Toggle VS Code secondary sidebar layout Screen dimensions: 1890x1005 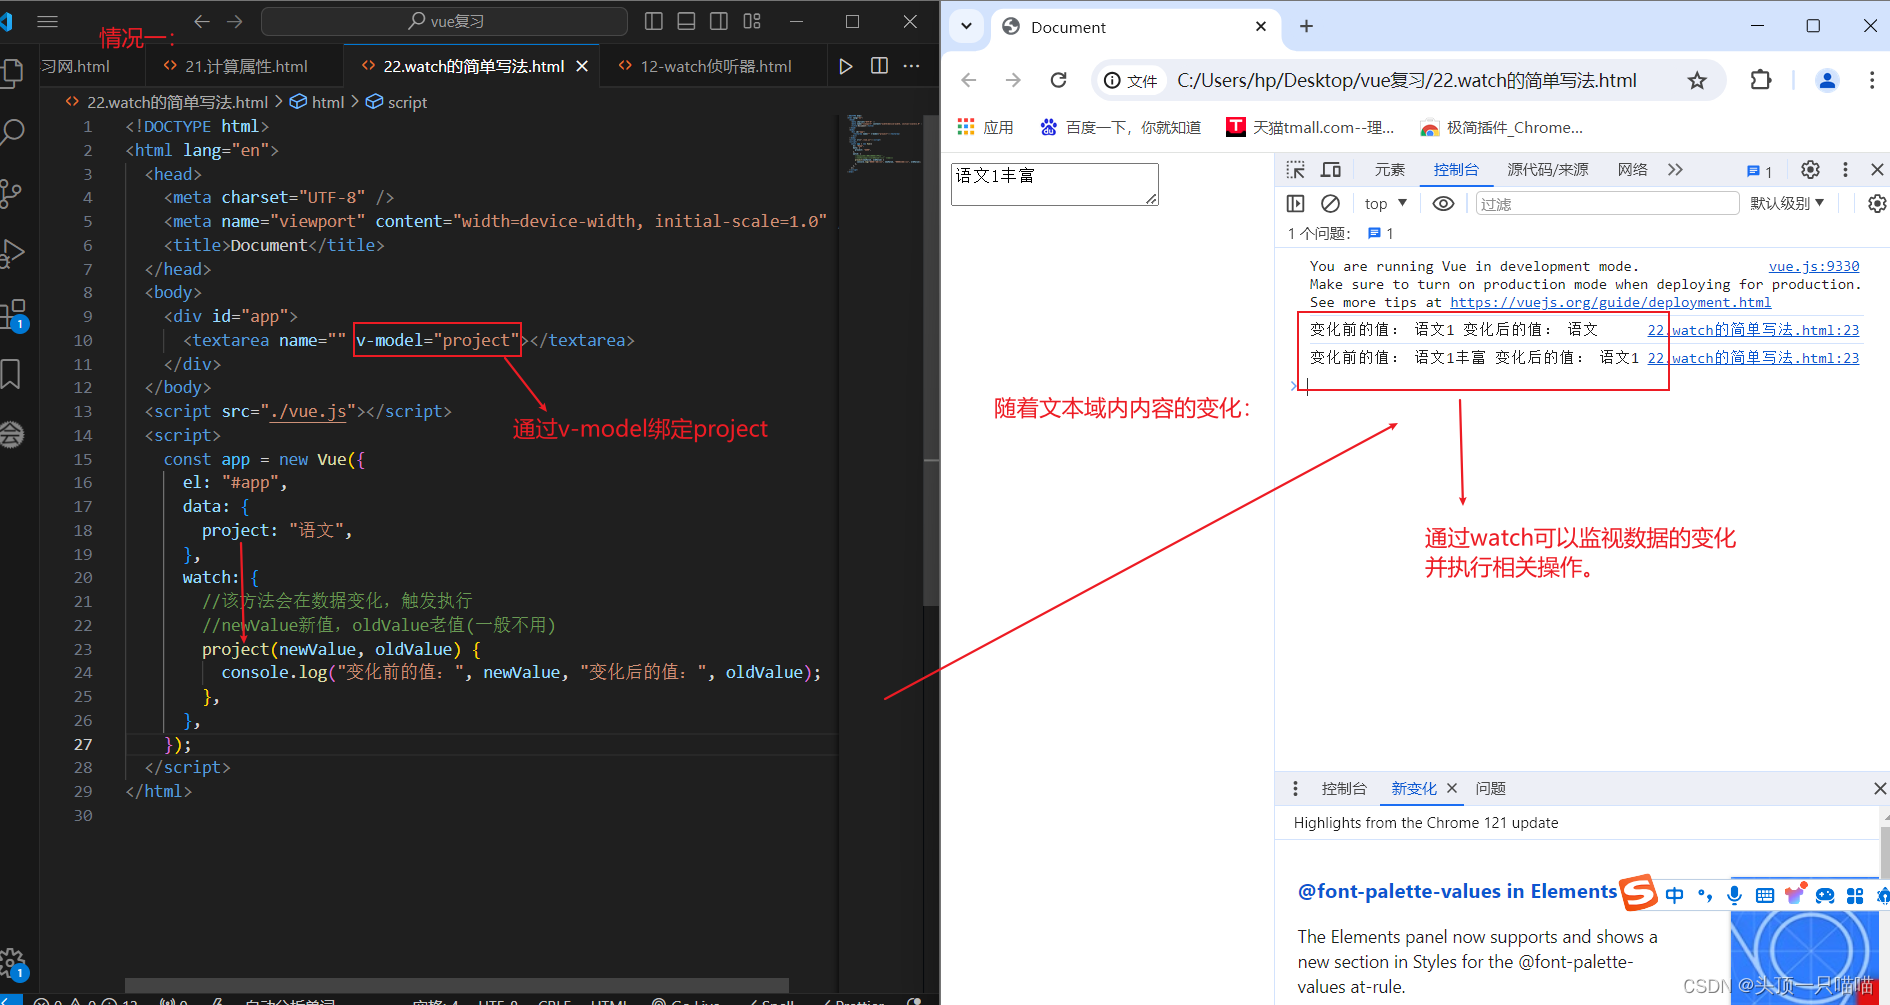click(x=719, y=21)
